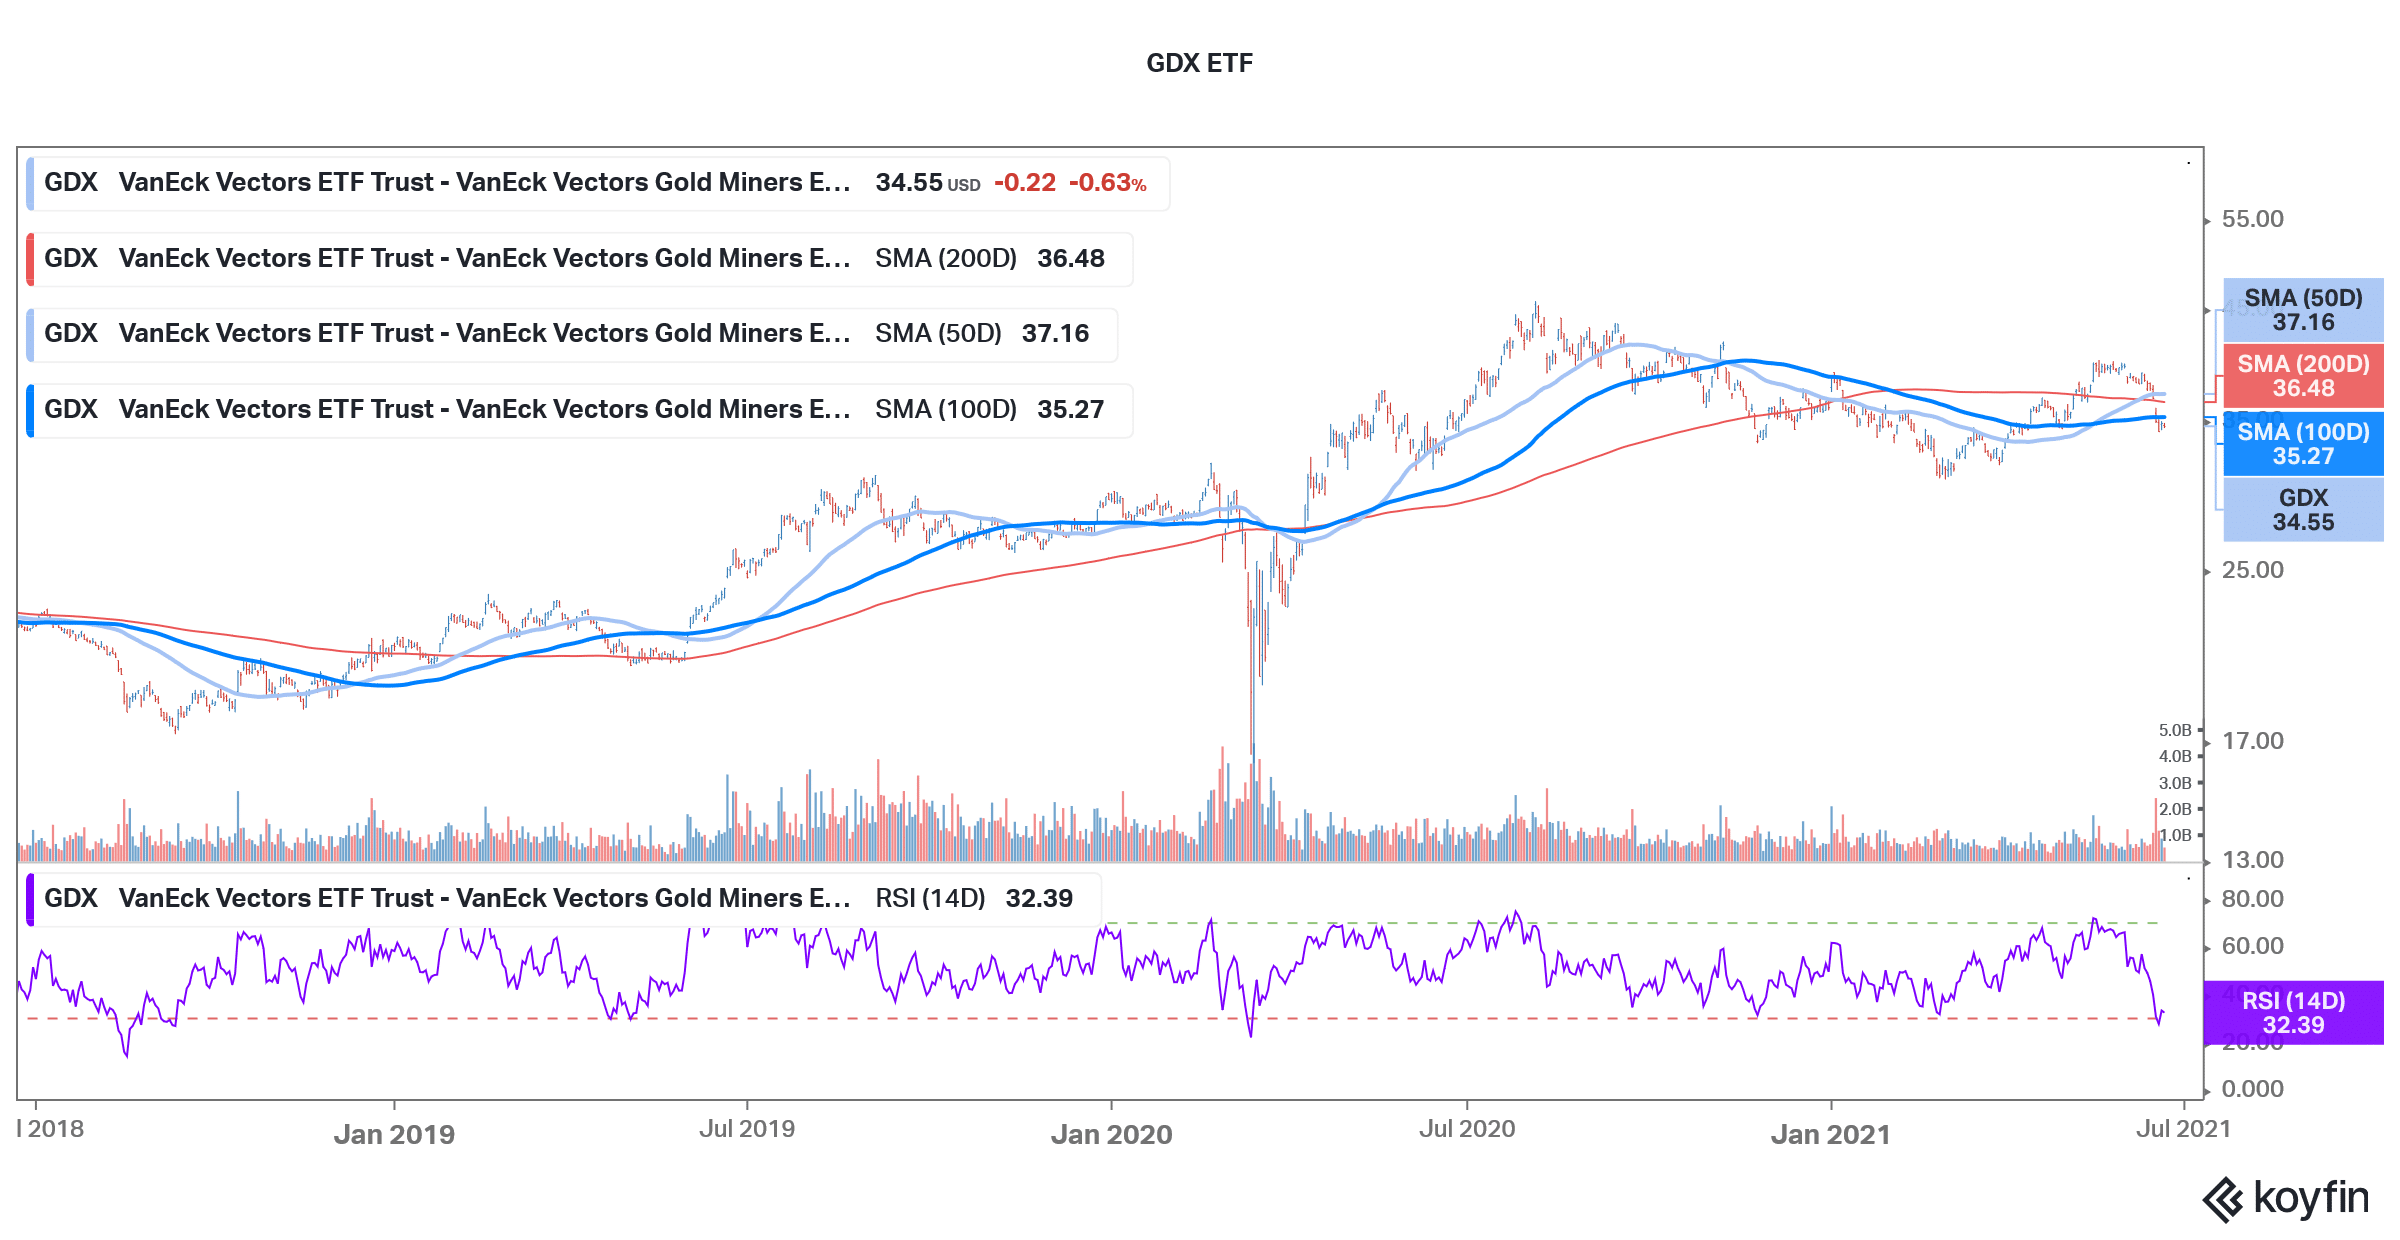Click the GDX ETF chart title

click(x=1199, y=63)
